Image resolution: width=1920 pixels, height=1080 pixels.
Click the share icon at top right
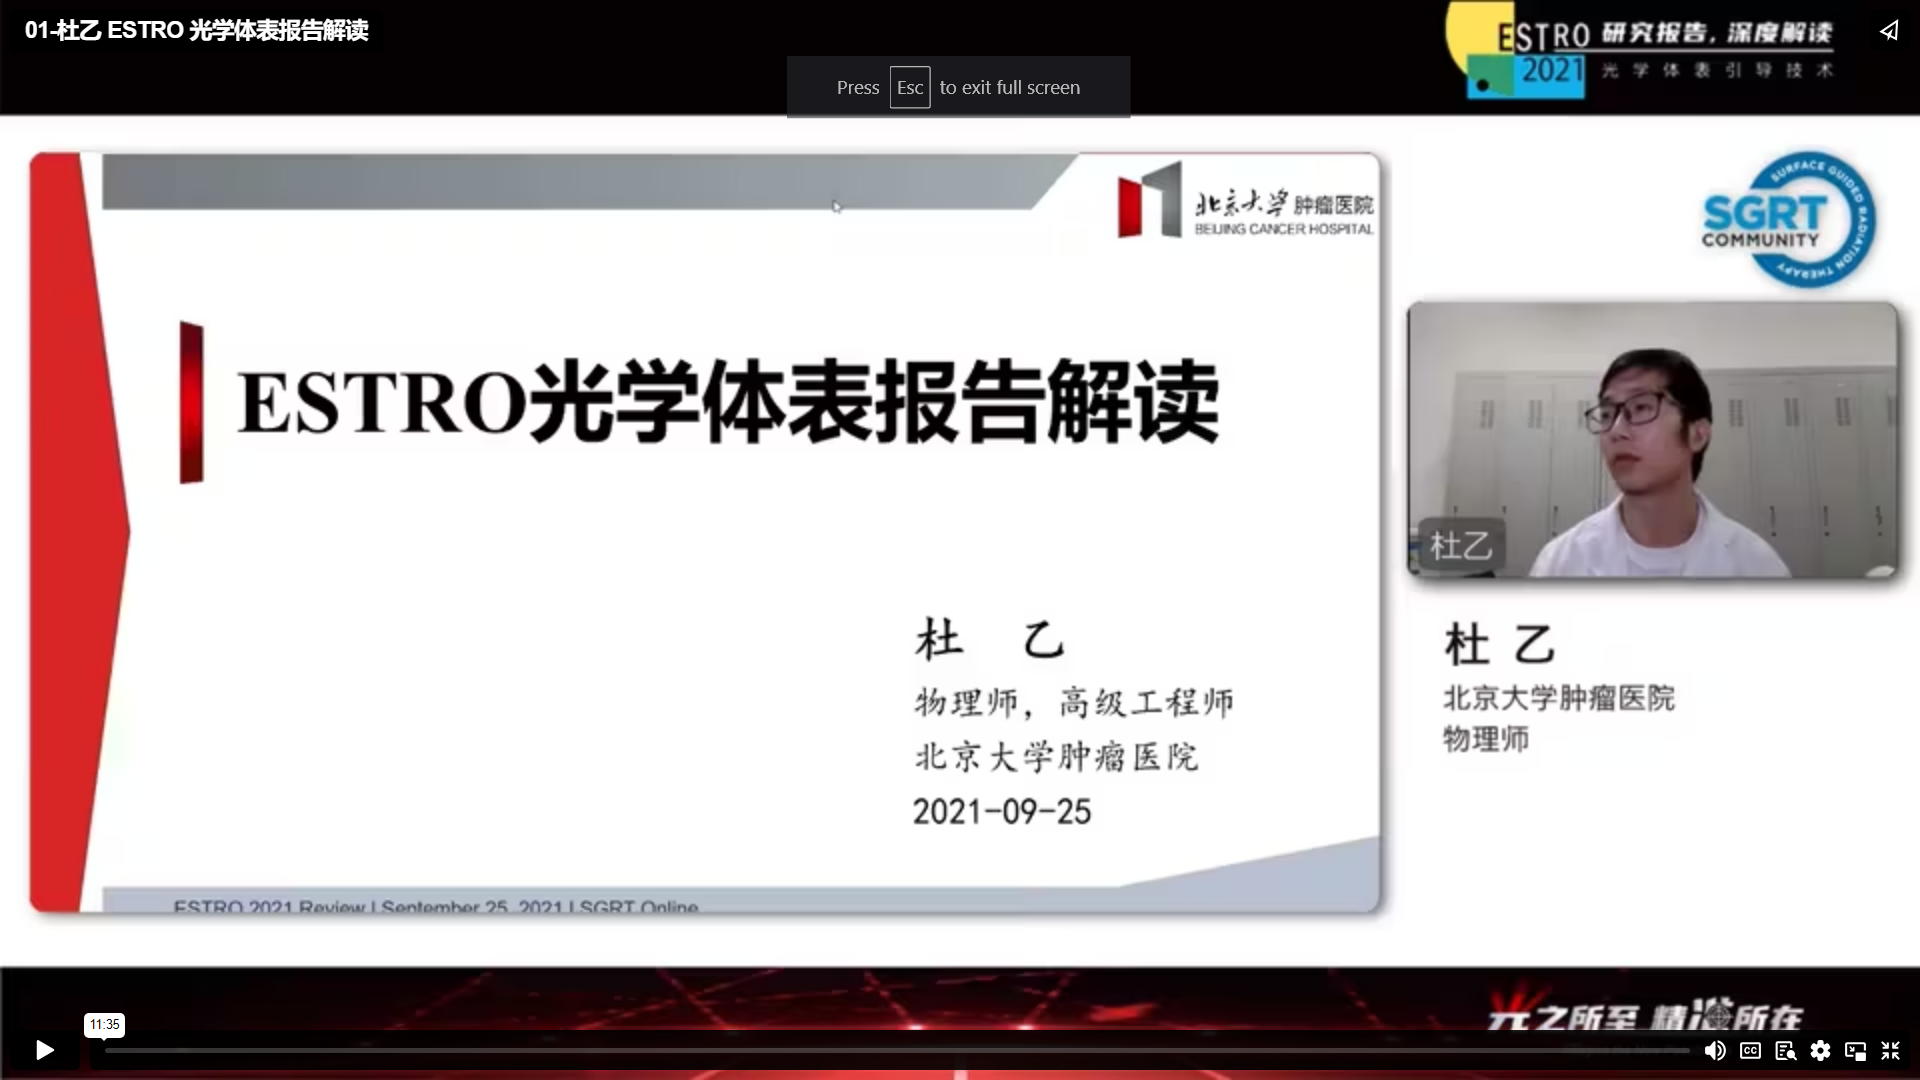point(1888,31)
